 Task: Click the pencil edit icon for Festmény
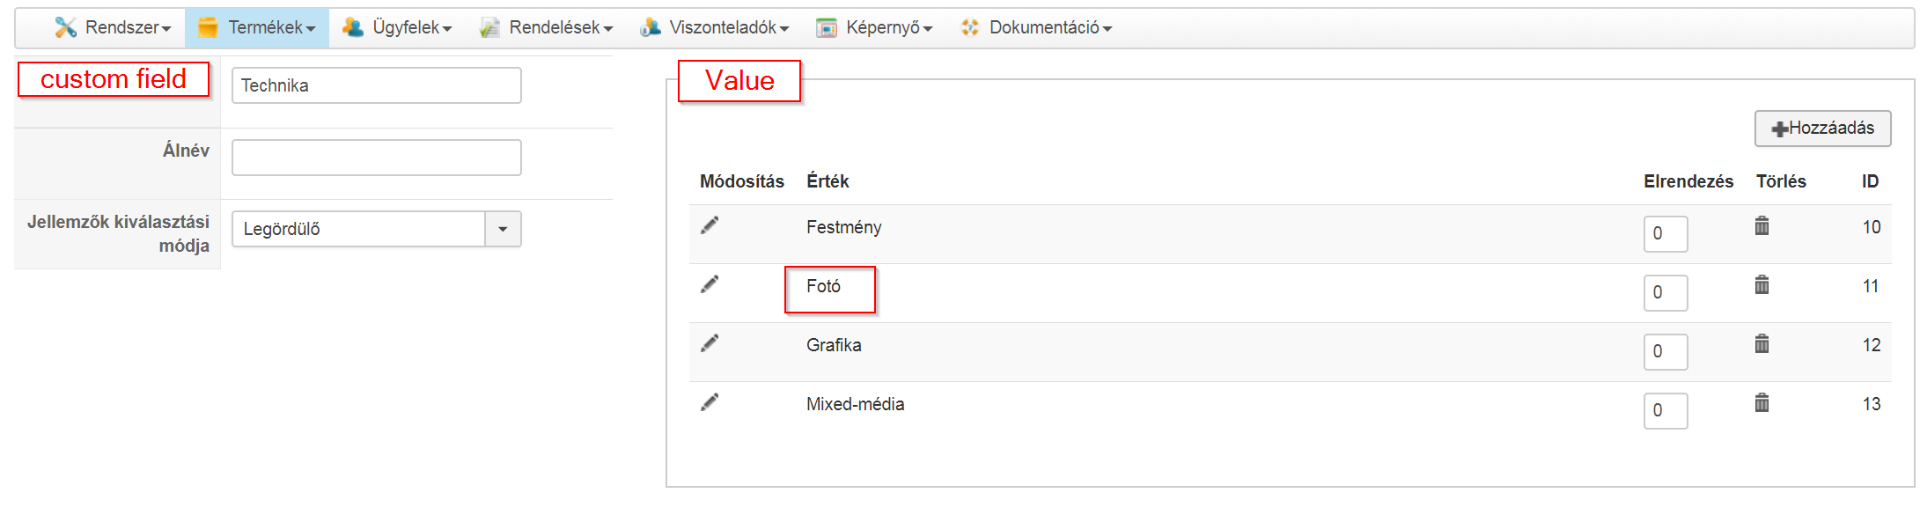709,226
